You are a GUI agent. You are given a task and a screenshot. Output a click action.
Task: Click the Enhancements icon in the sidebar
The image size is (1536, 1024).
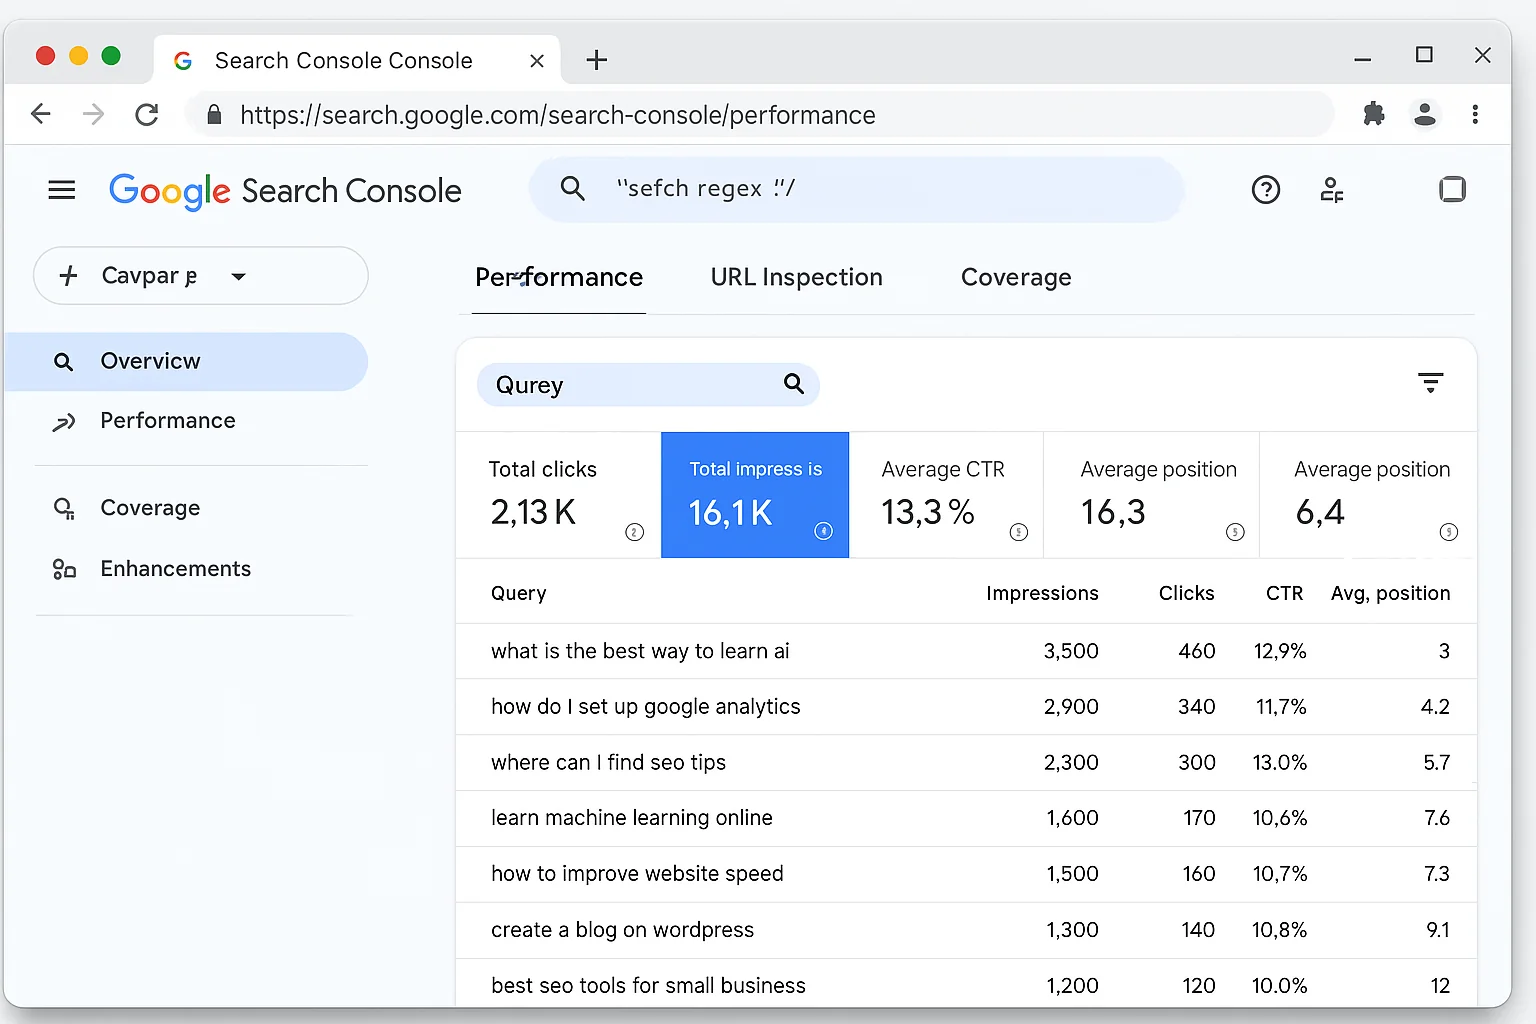tap(64, 569)
